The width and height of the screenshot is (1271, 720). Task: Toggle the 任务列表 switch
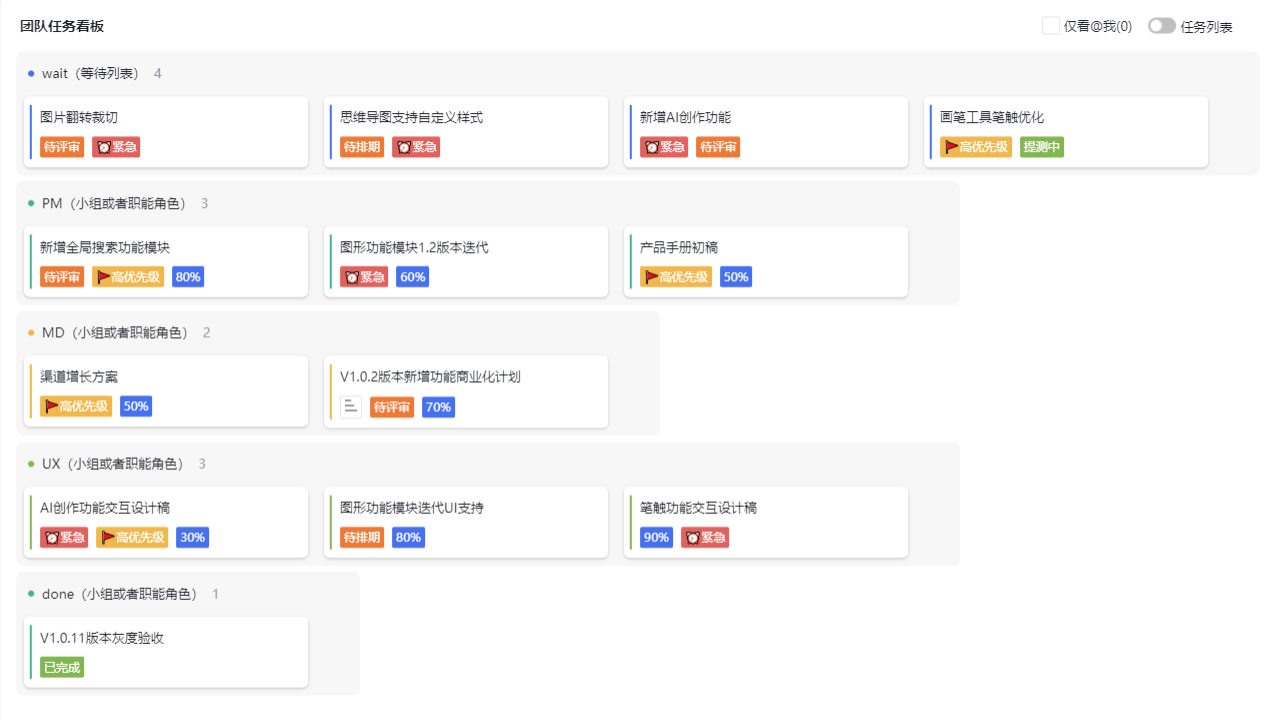click(1161, 26)
